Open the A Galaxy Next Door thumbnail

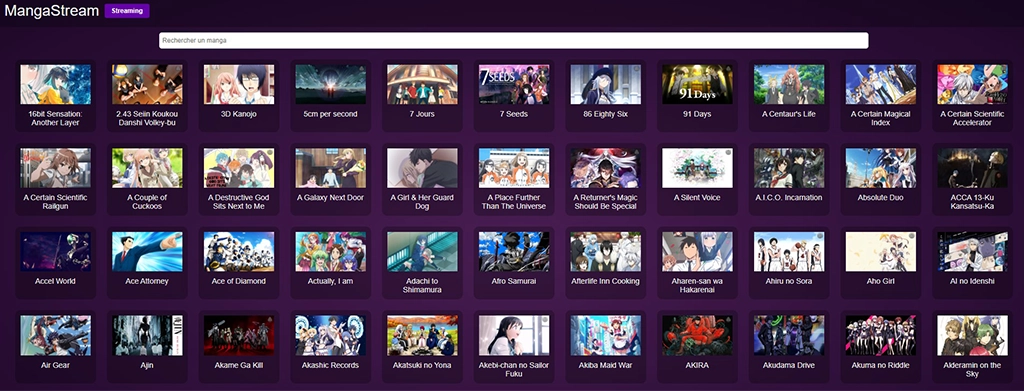(330, 168)
